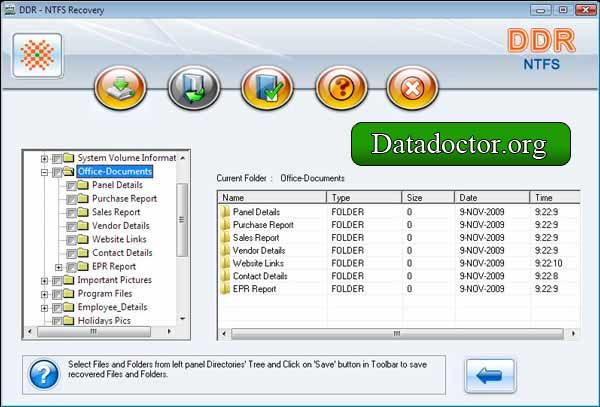
Task: Sort file list by Size column header
Action: coord(428,197)
